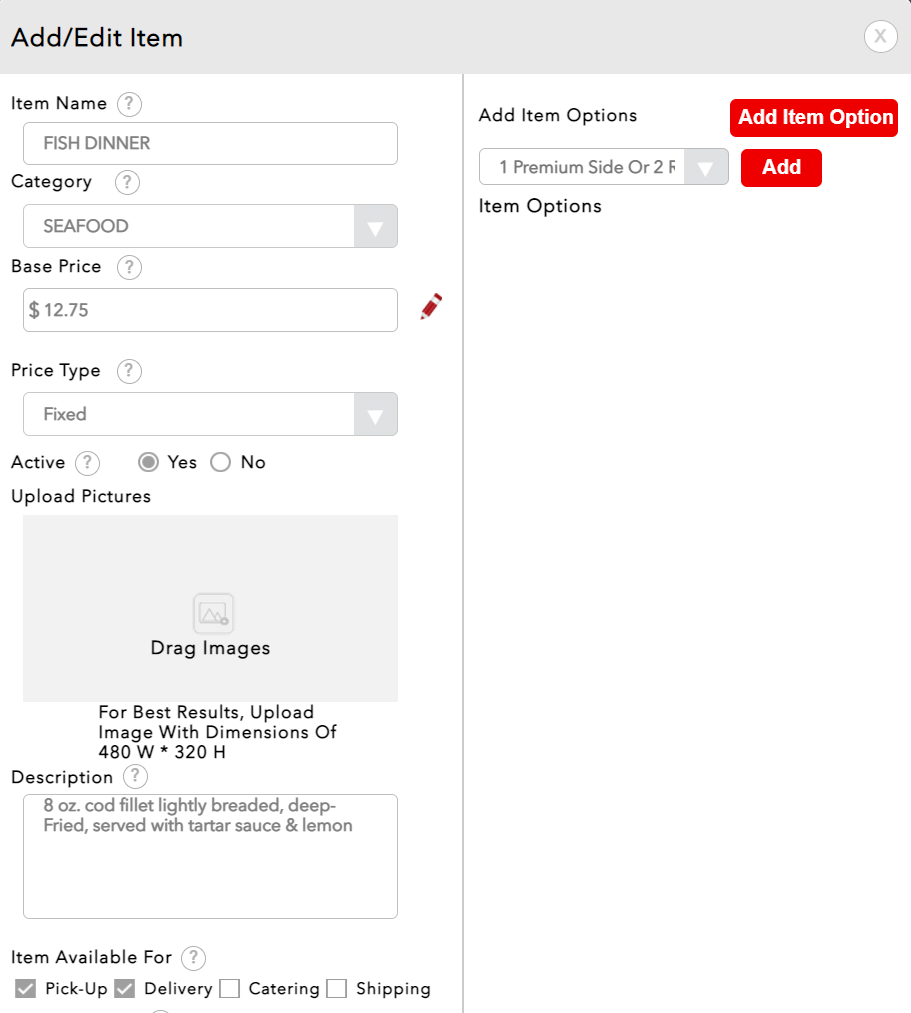Open the Base Price help tooltip icon
This screenshot has width=911, height=1013.
[x=129, y=268]
